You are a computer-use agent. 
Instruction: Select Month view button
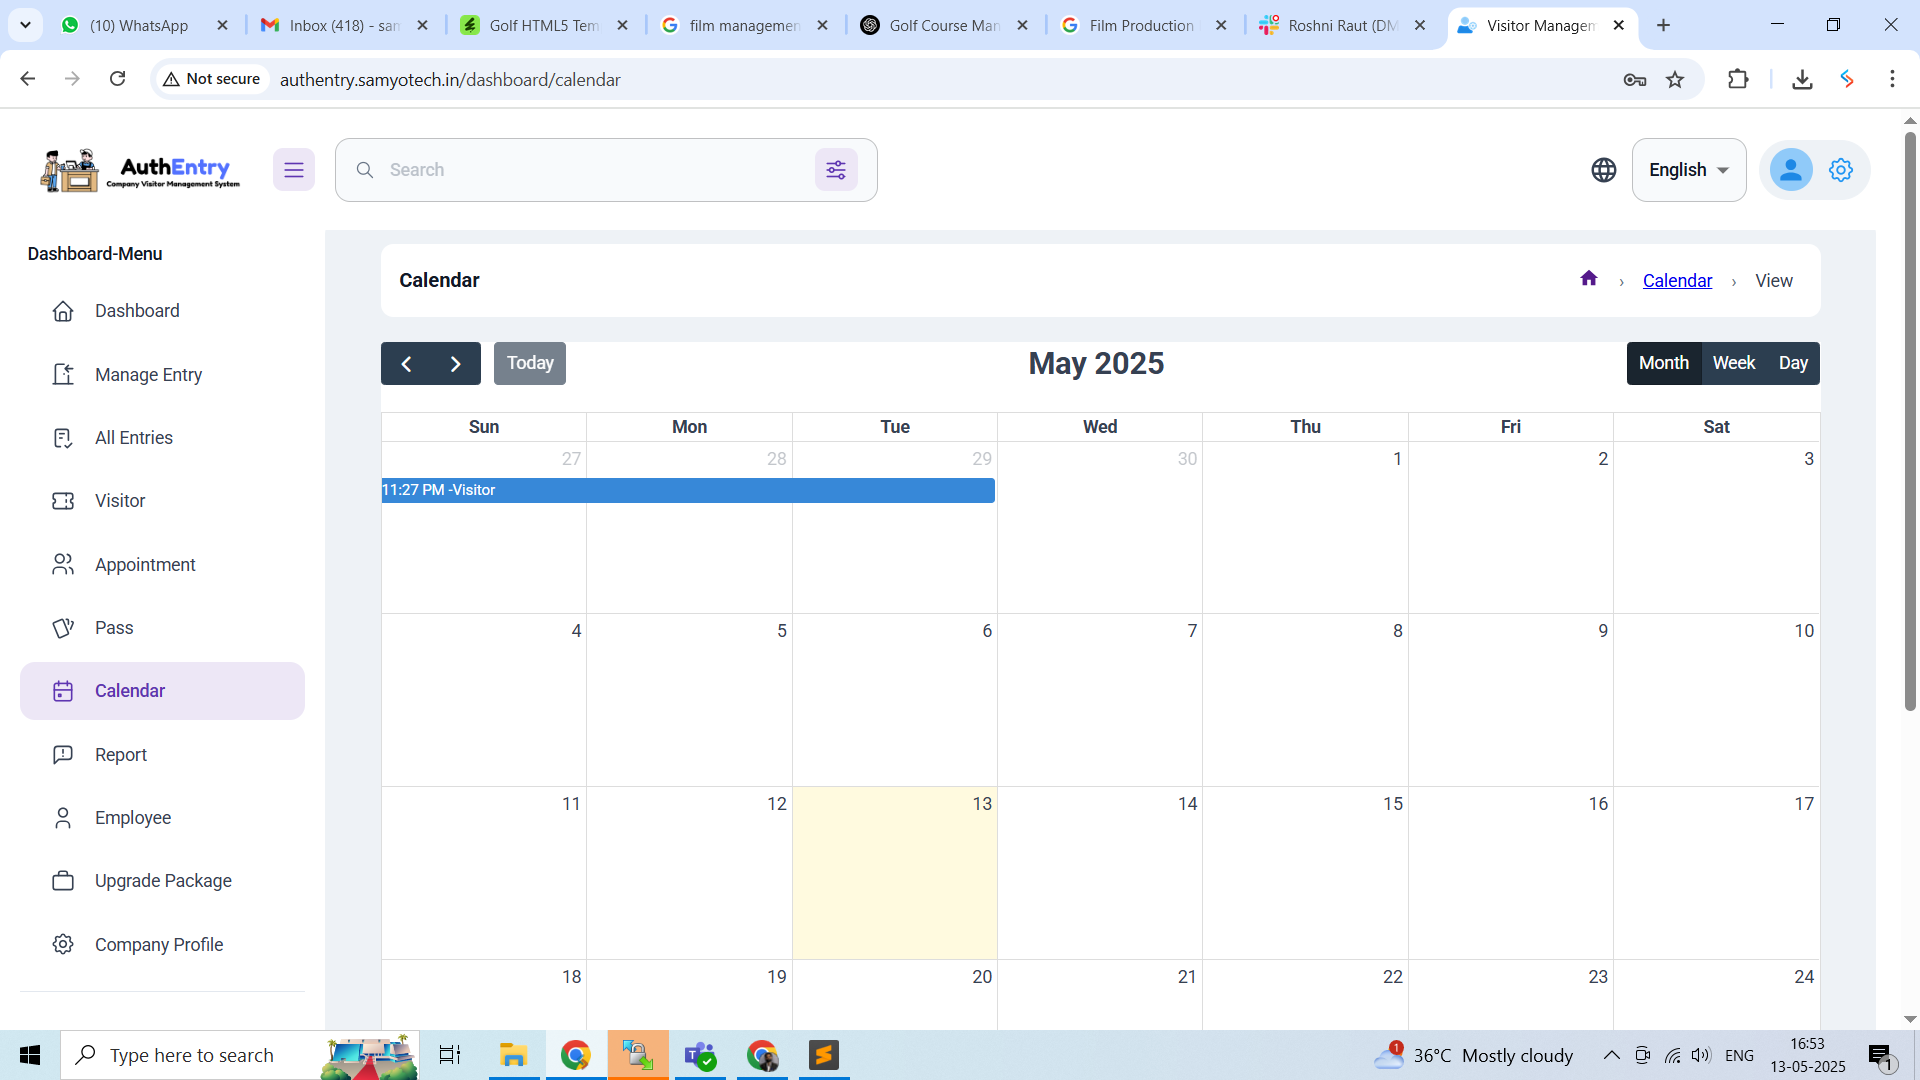pos(1663,363)
